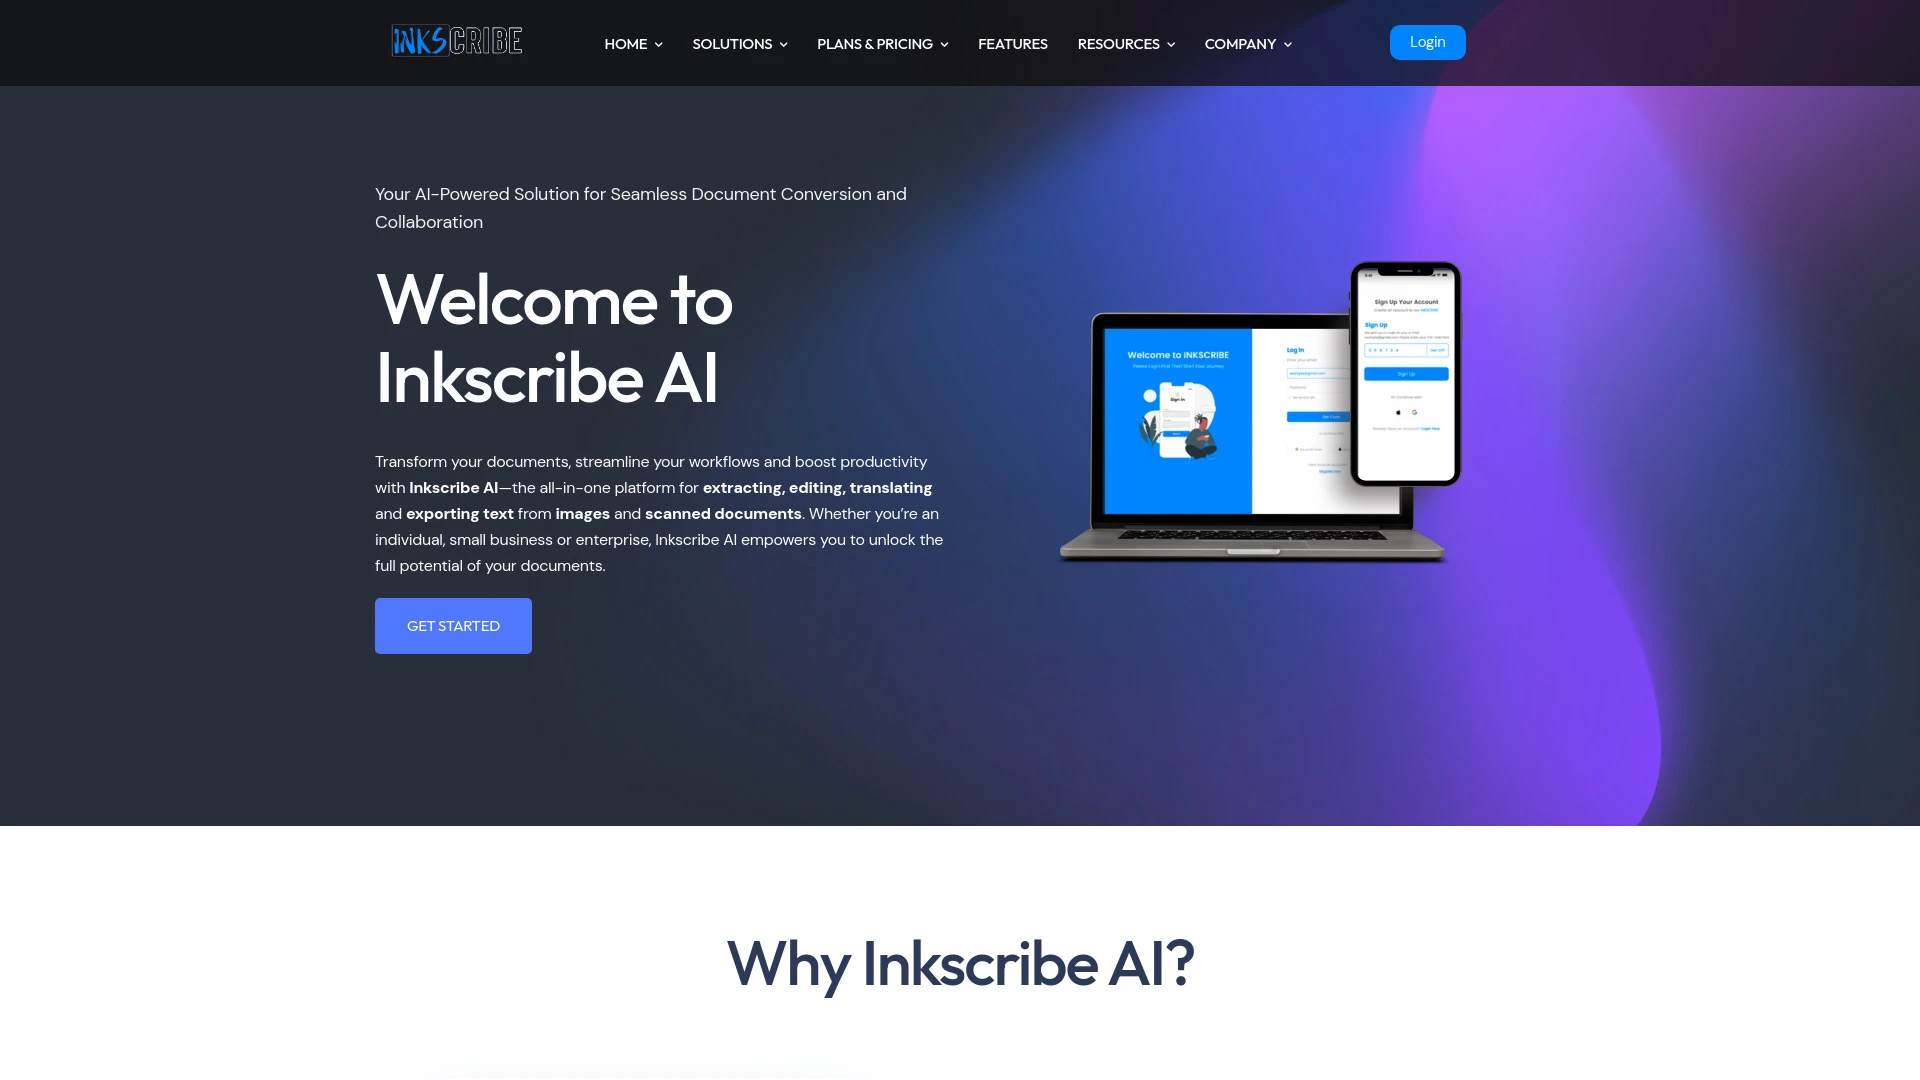Open RESOURCES navigation menu
Image resolution: width=1920 pixels, height=1080 pixels.
click(x=1126, y=44)
